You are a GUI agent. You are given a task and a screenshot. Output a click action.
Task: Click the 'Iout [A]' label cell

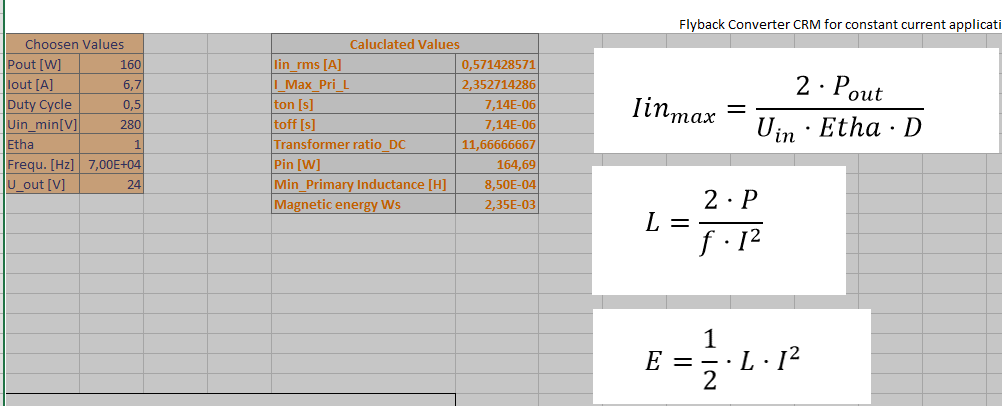(43, 84)
